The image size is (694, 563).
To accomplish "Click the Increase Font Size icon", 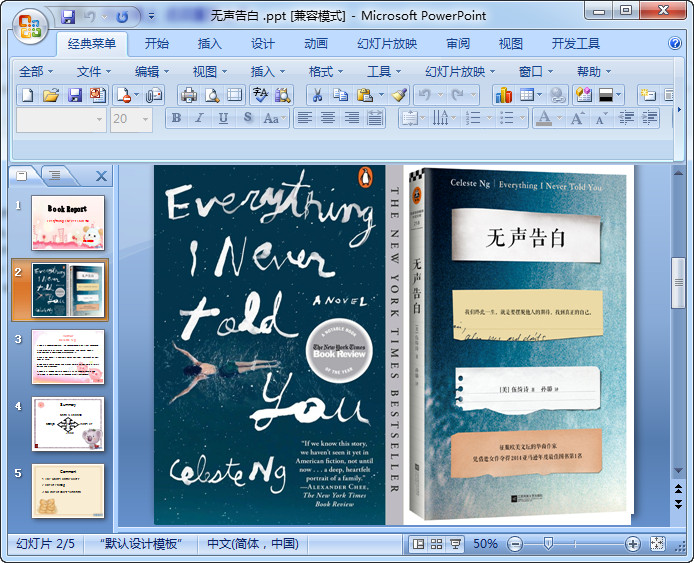I will click(x=577, y=118).
